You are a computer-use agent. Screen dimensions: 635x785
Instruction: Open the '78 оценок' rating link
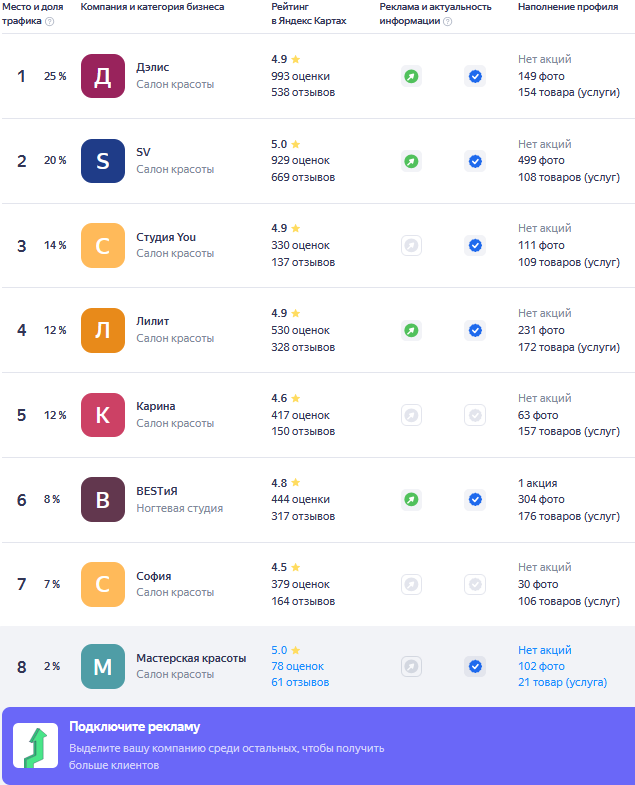[297, 666]
